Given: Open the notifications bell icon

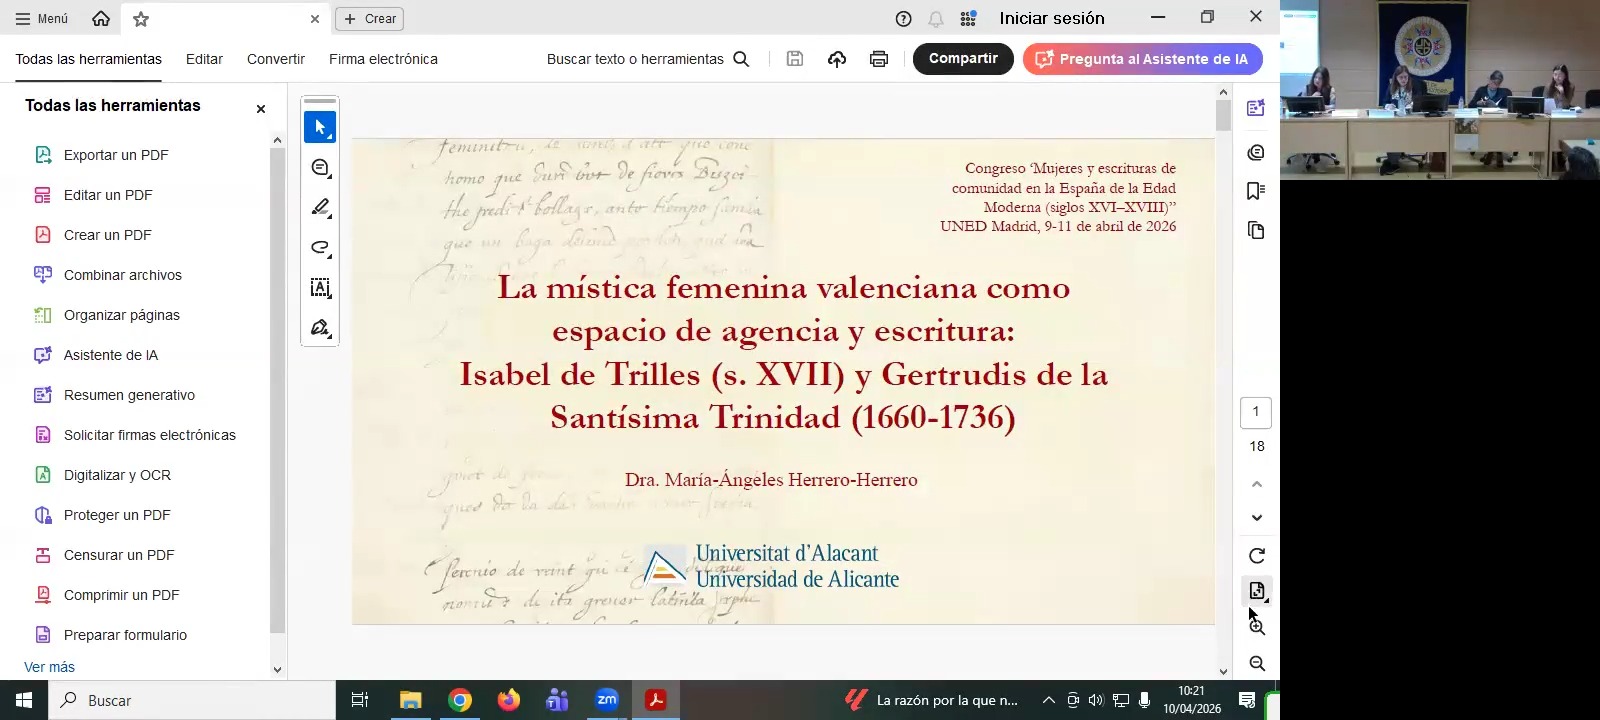Looking at the screenshot, I should click(936, 18).
